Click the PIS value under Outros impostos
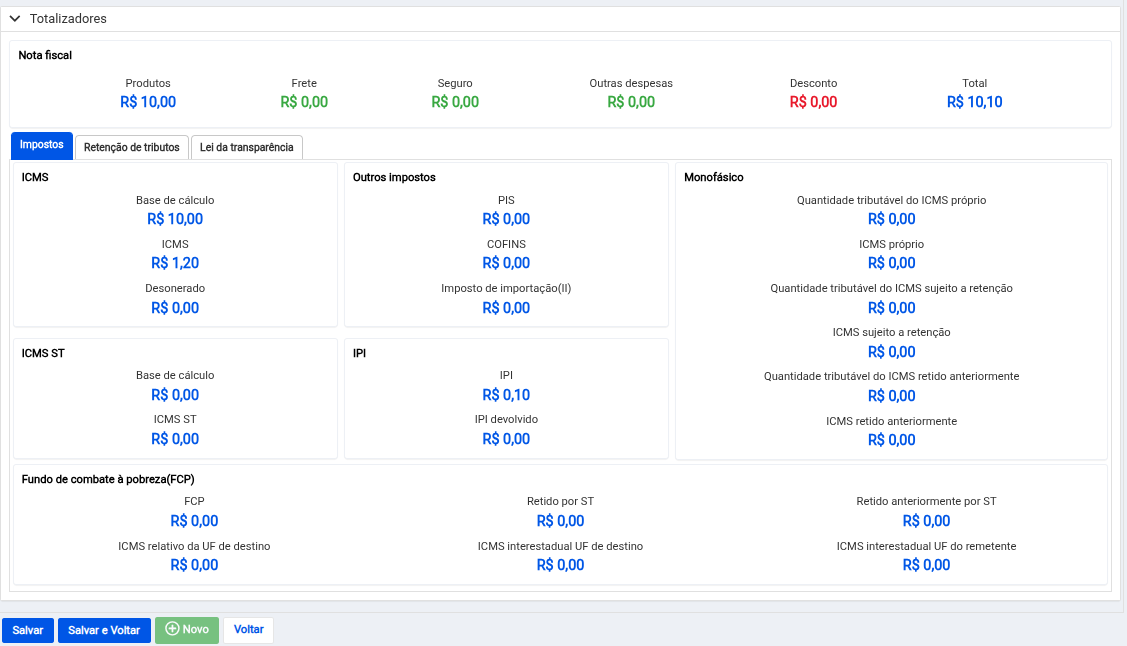Viewport: 1127px width, 646px height. click(x=506, y=219)
